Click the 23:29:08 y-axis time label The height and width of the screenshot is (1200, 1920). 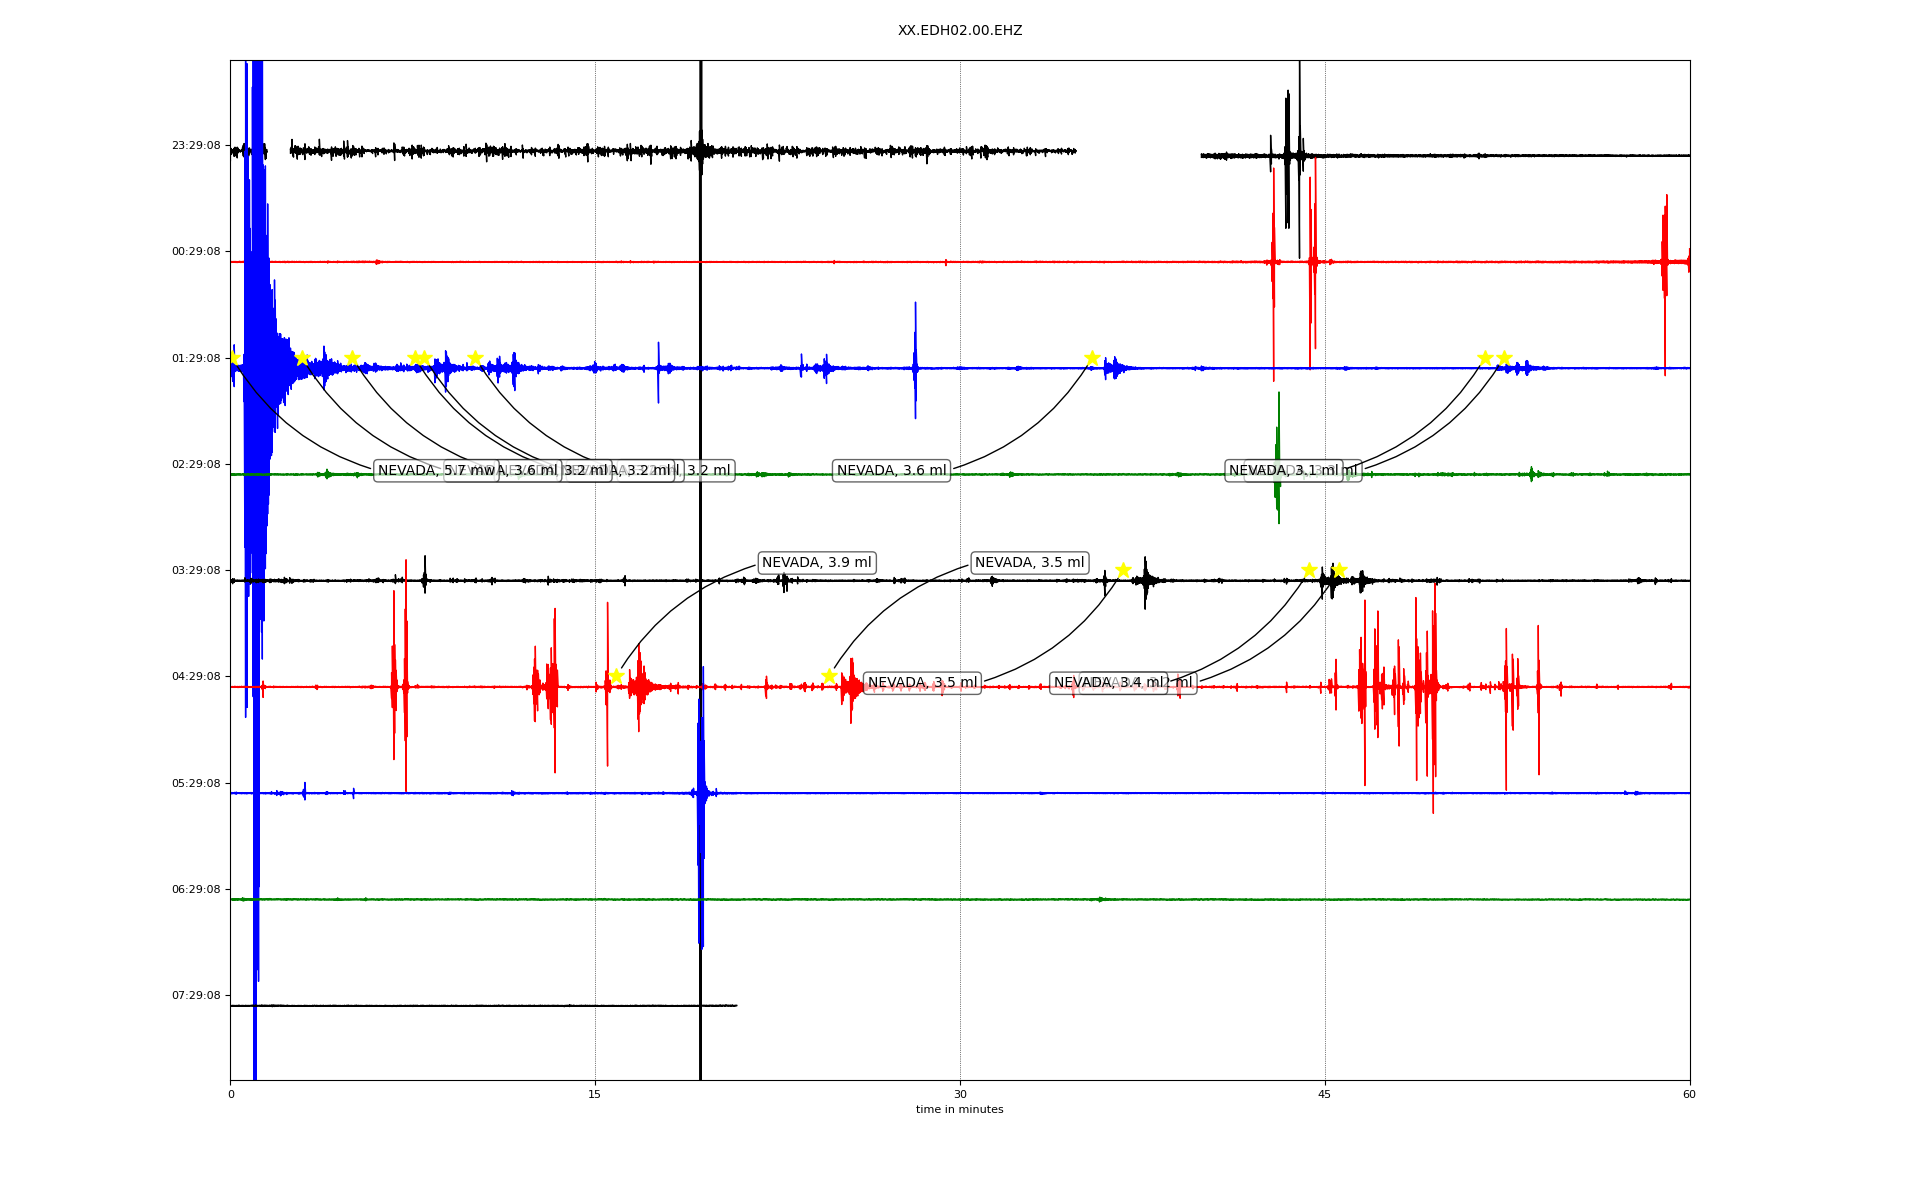pyautogui.click(x=196, y=145)
